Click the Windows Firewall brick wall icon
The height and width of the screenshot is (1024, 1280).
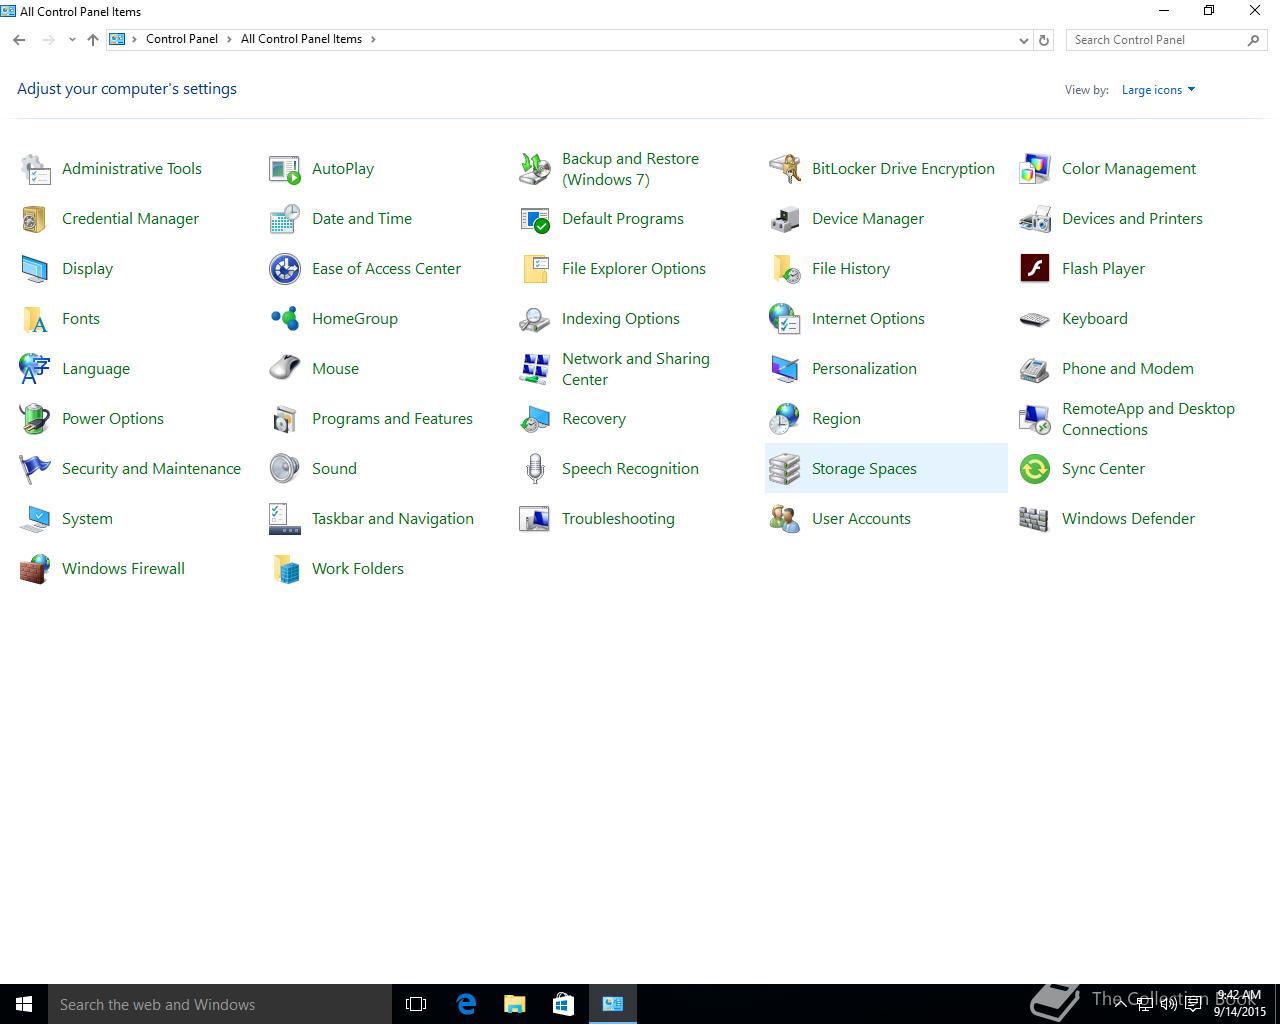[x=35, y=569]
